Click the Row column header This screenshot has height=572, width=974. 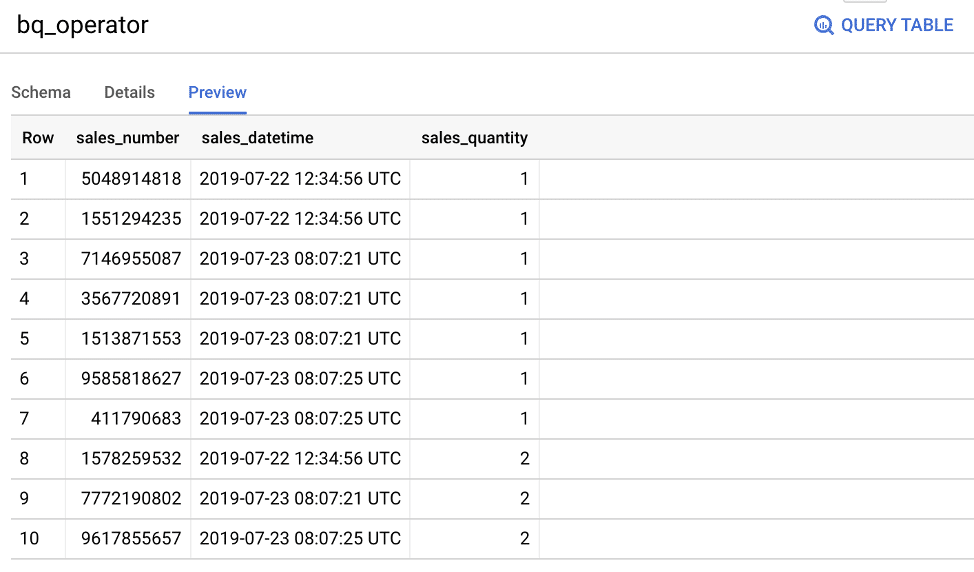tap(38, 138)
